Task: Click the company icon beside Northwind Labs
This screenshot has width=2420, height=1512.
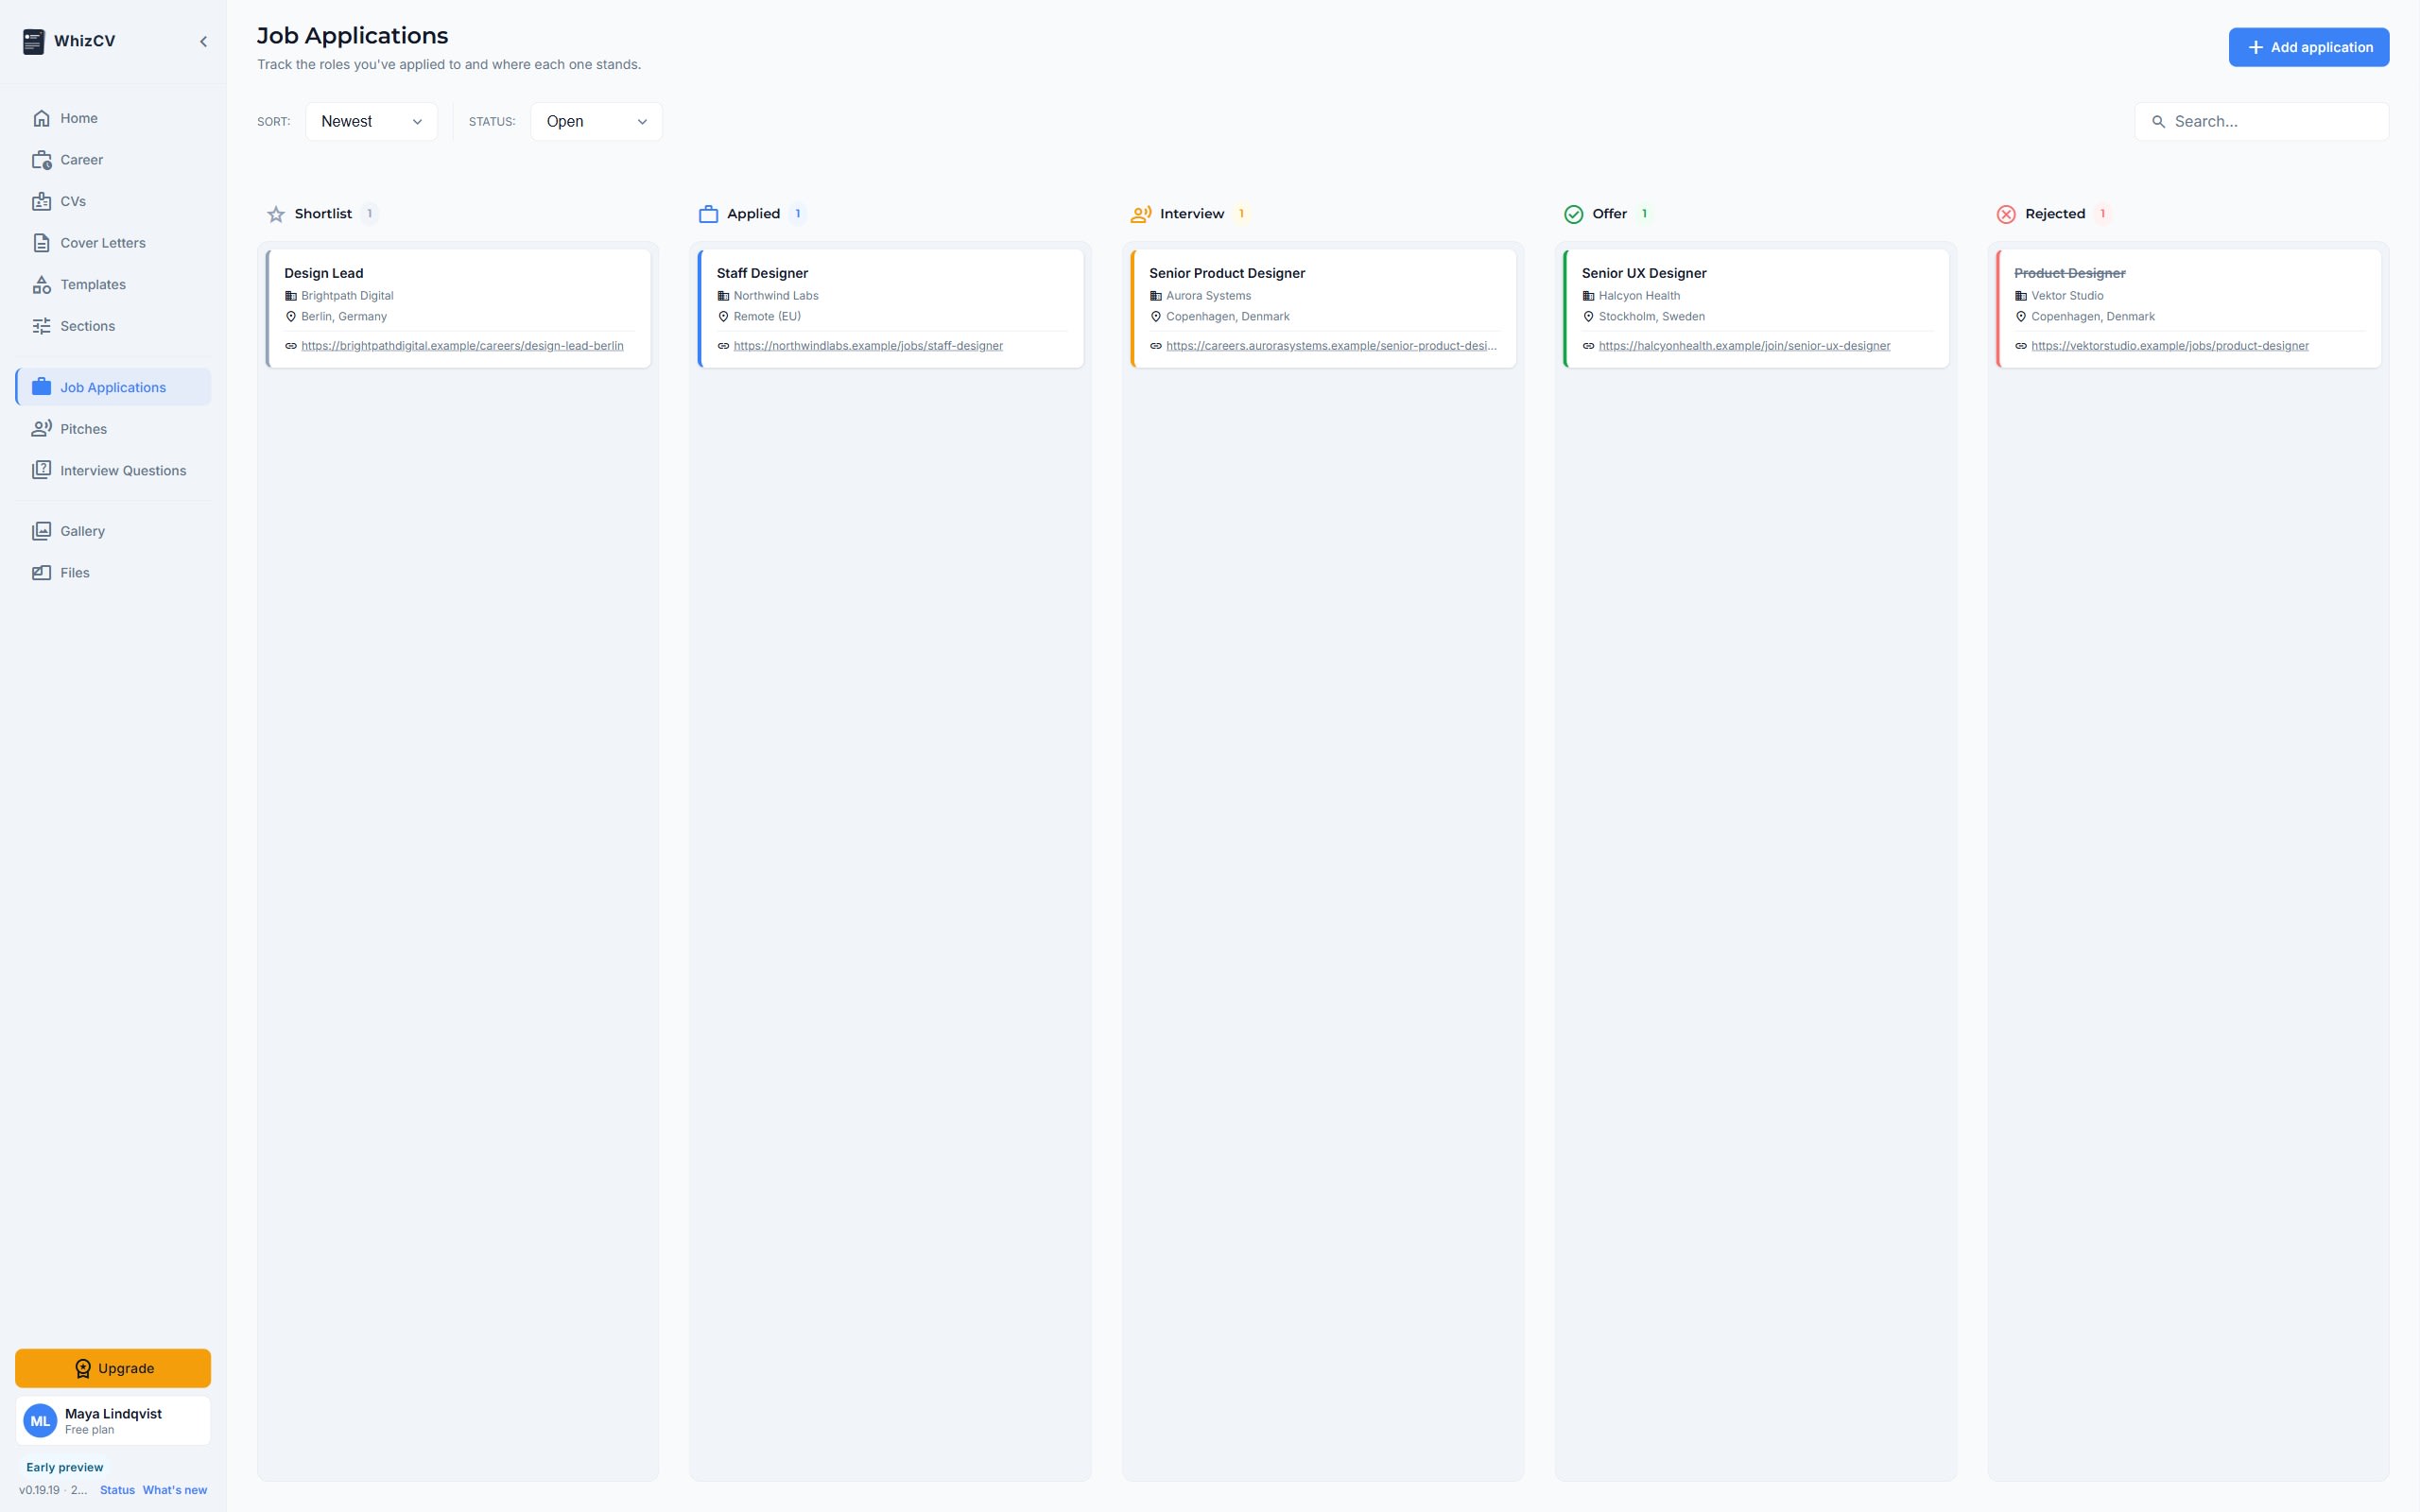Action: point(723,296)
